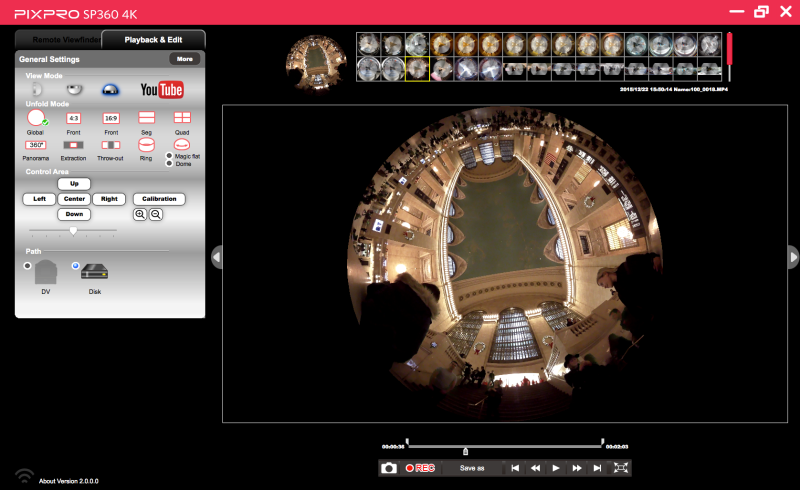The width and height of the screenshot is (800, 490).
Task: Click the Control Area zoom slider handle
Action: point(73,231)
